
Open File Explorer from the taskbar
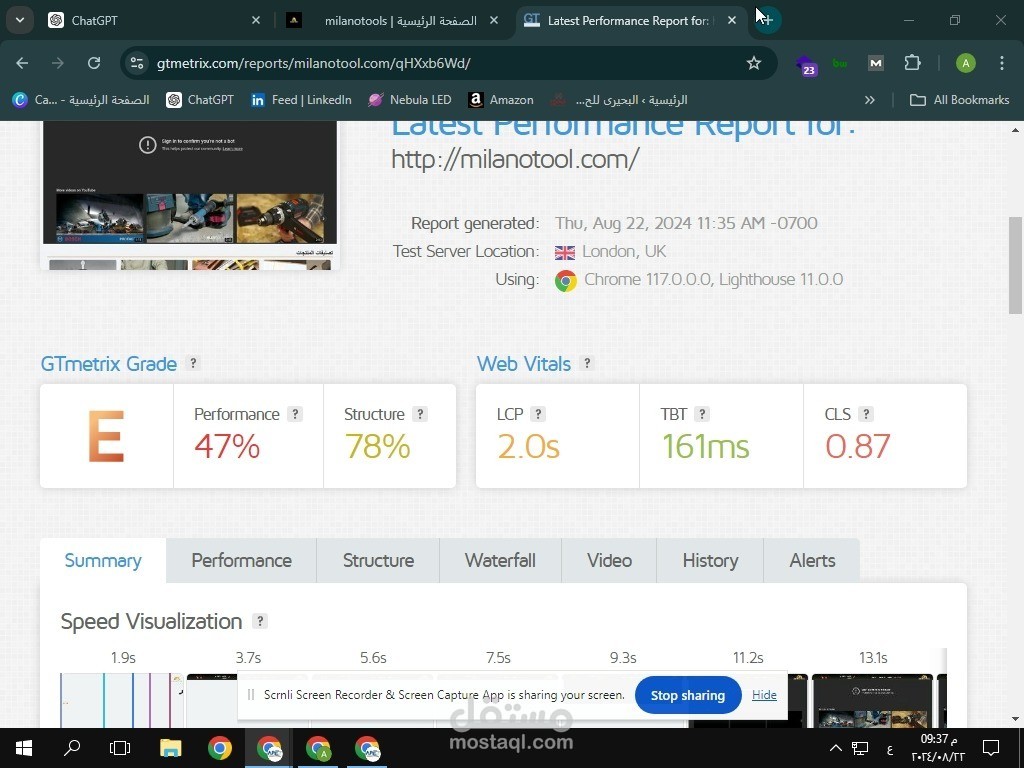[170, 748]
